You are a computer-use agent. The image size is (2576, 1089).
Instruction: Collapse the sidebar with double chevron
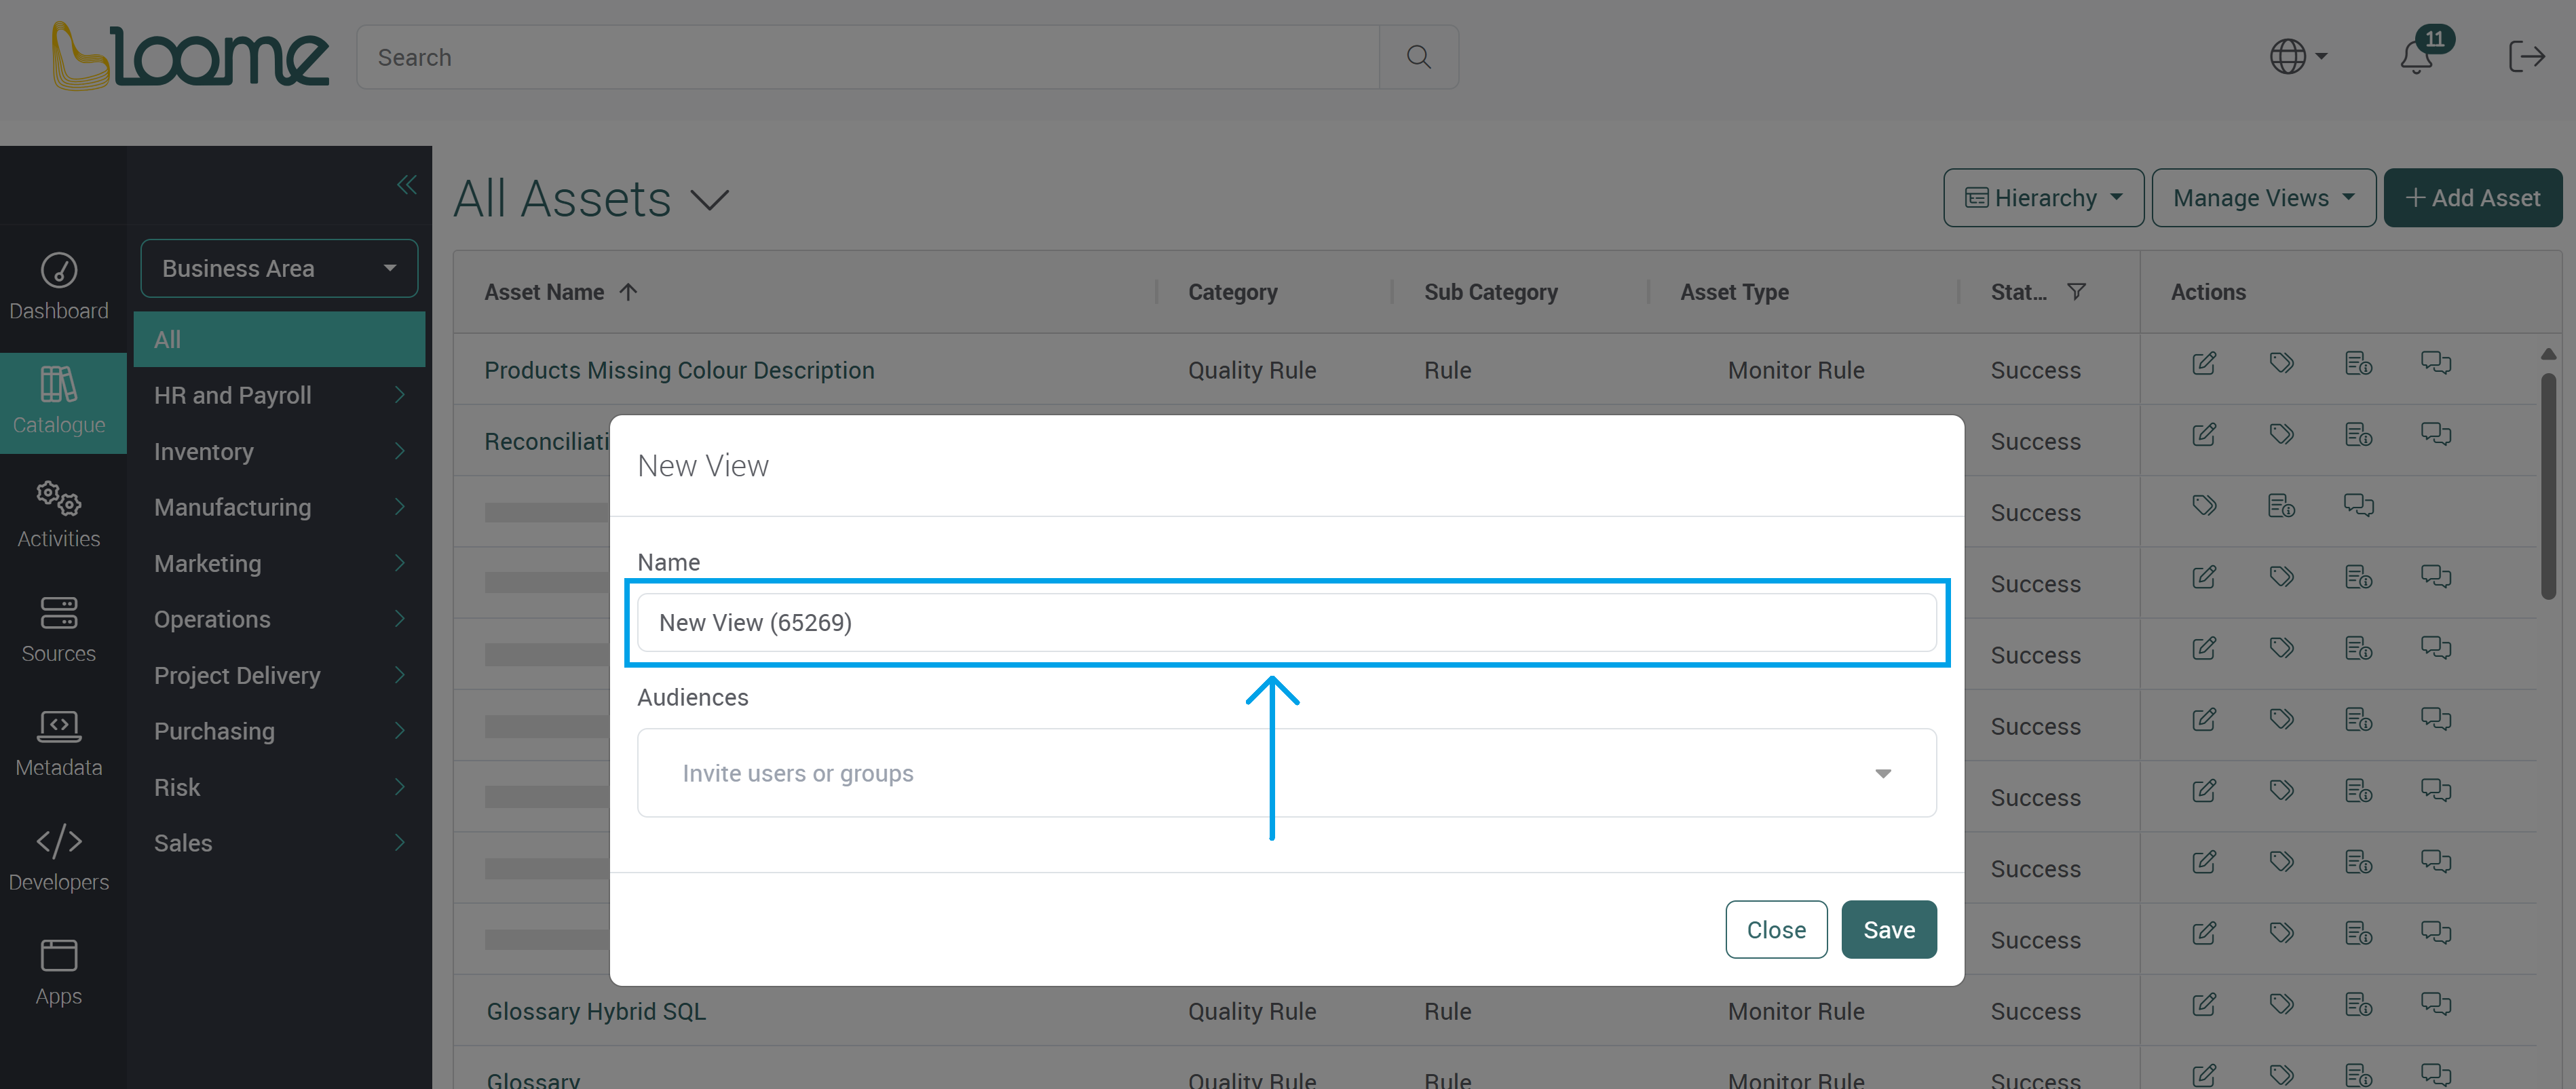click(406, 185)
